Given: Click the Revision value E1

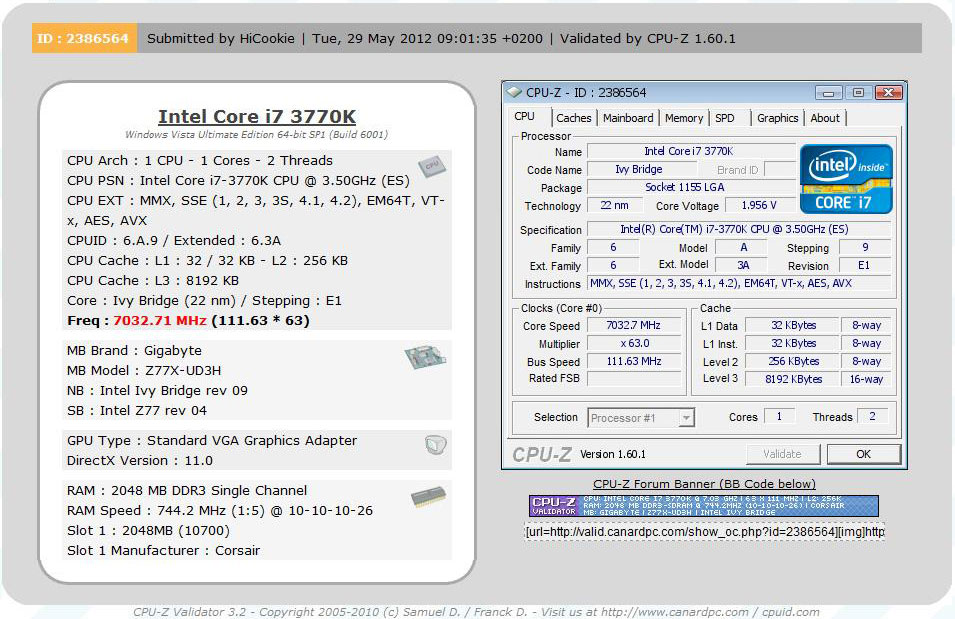Looking at the screenshot, I should [864, 265].
